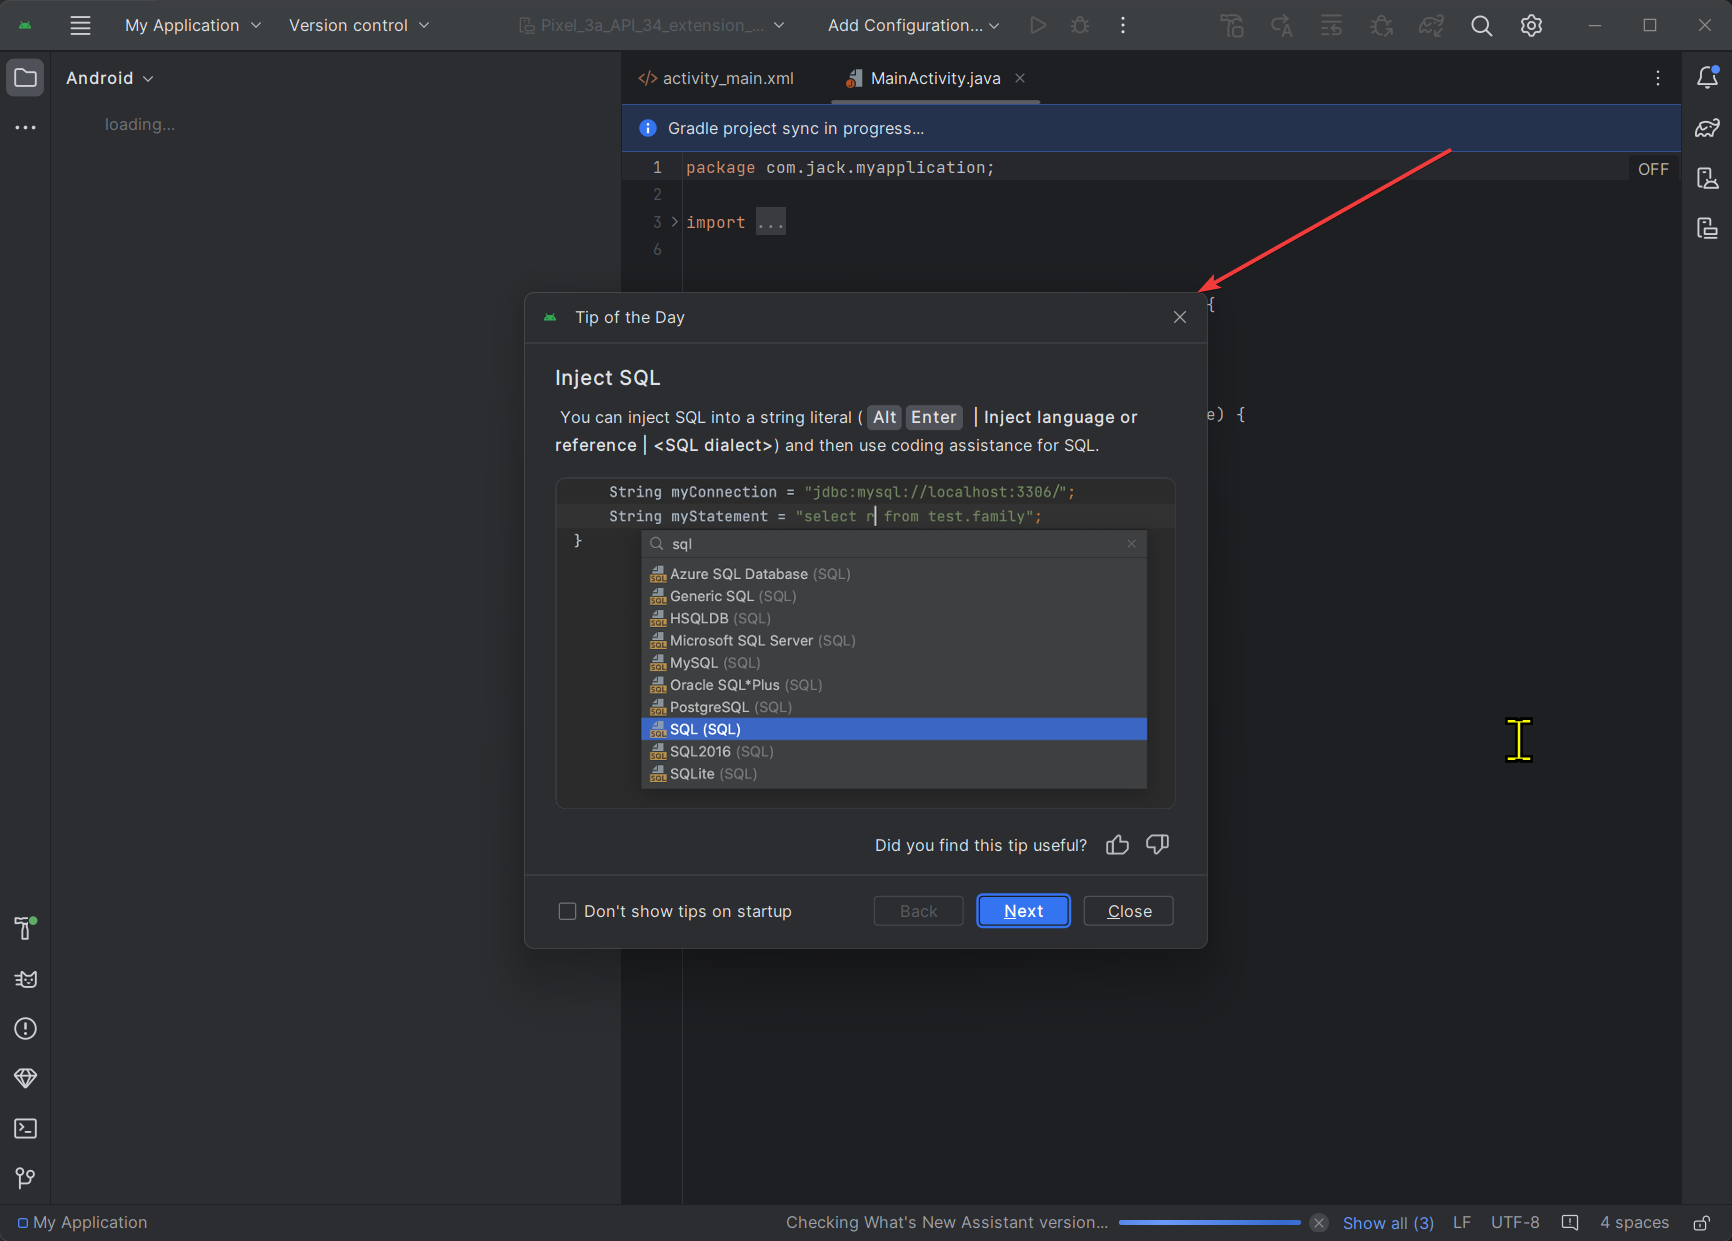
Task: Open the Device Manager tool window
Action: click(x=1707, y=178)
